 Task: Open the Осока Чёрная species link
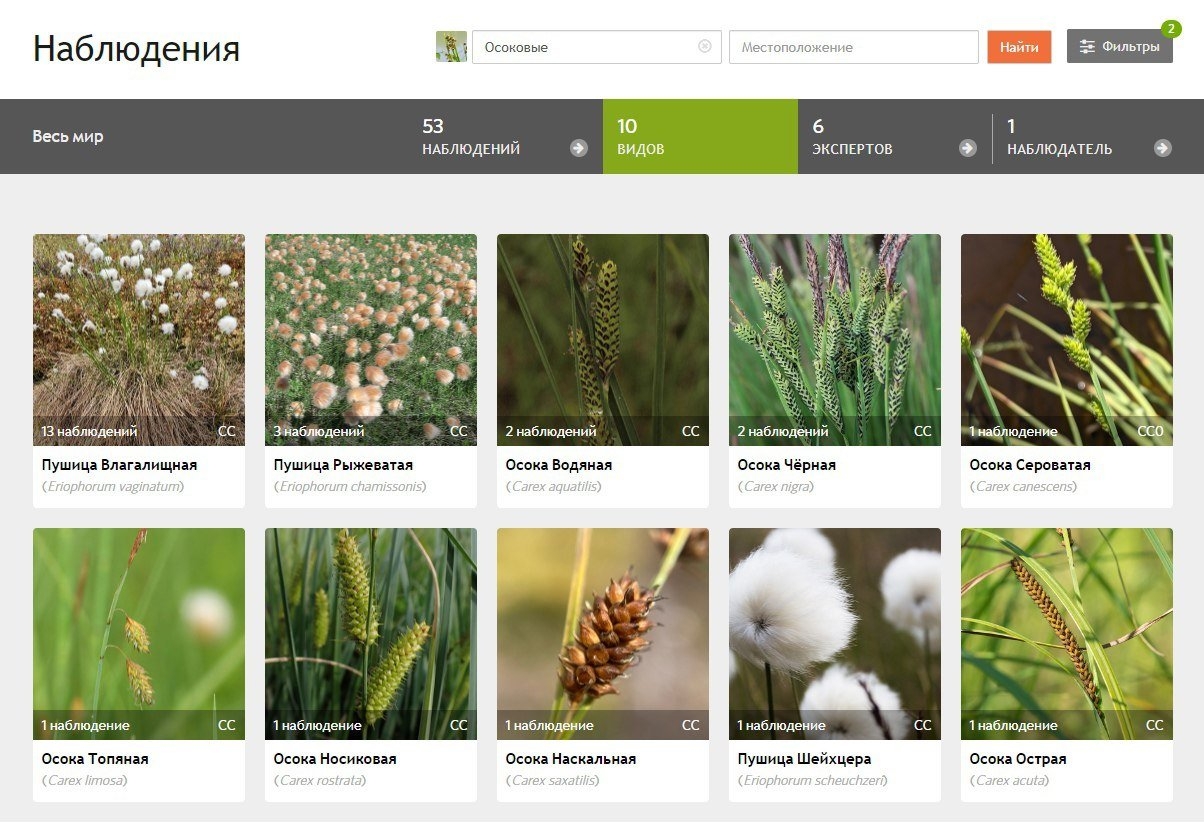(x=786, y=465)
